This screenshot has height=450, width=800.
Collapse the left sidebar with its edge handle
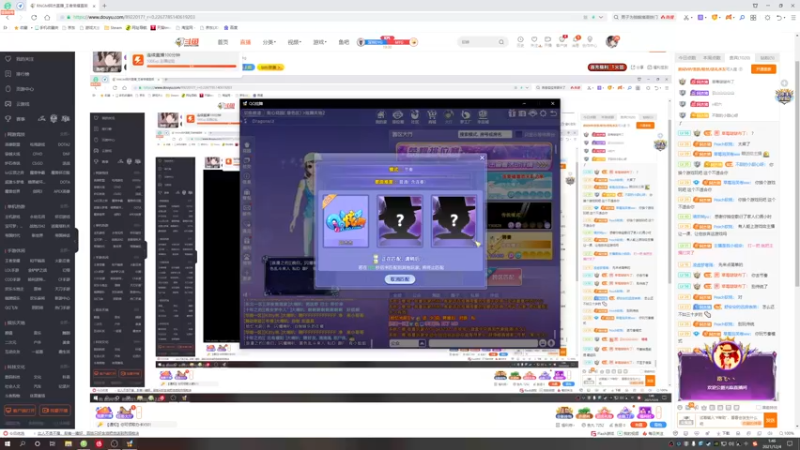pyautogui.click(x=77, y=239)
